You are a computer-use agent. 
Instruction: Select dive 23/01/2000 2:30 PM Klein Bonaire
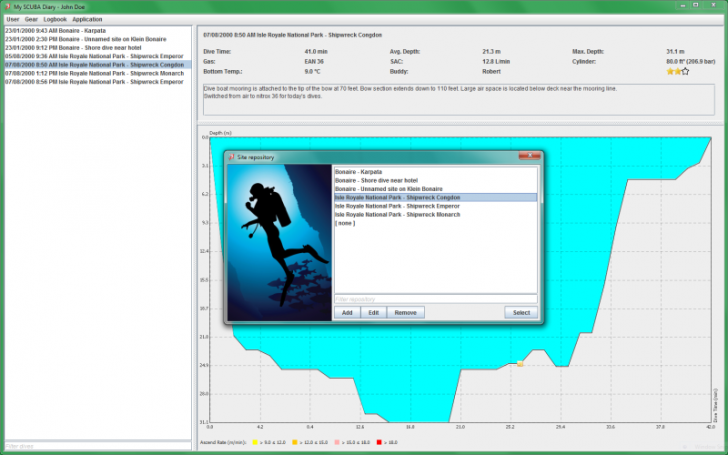click(x=98, y=39)
